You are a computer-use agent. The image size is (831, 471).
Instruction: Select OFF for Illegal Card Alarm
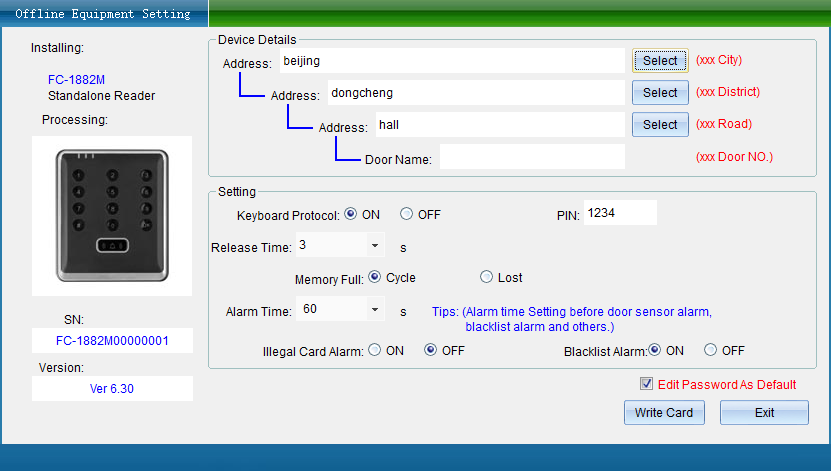click(x=431, y=350)
